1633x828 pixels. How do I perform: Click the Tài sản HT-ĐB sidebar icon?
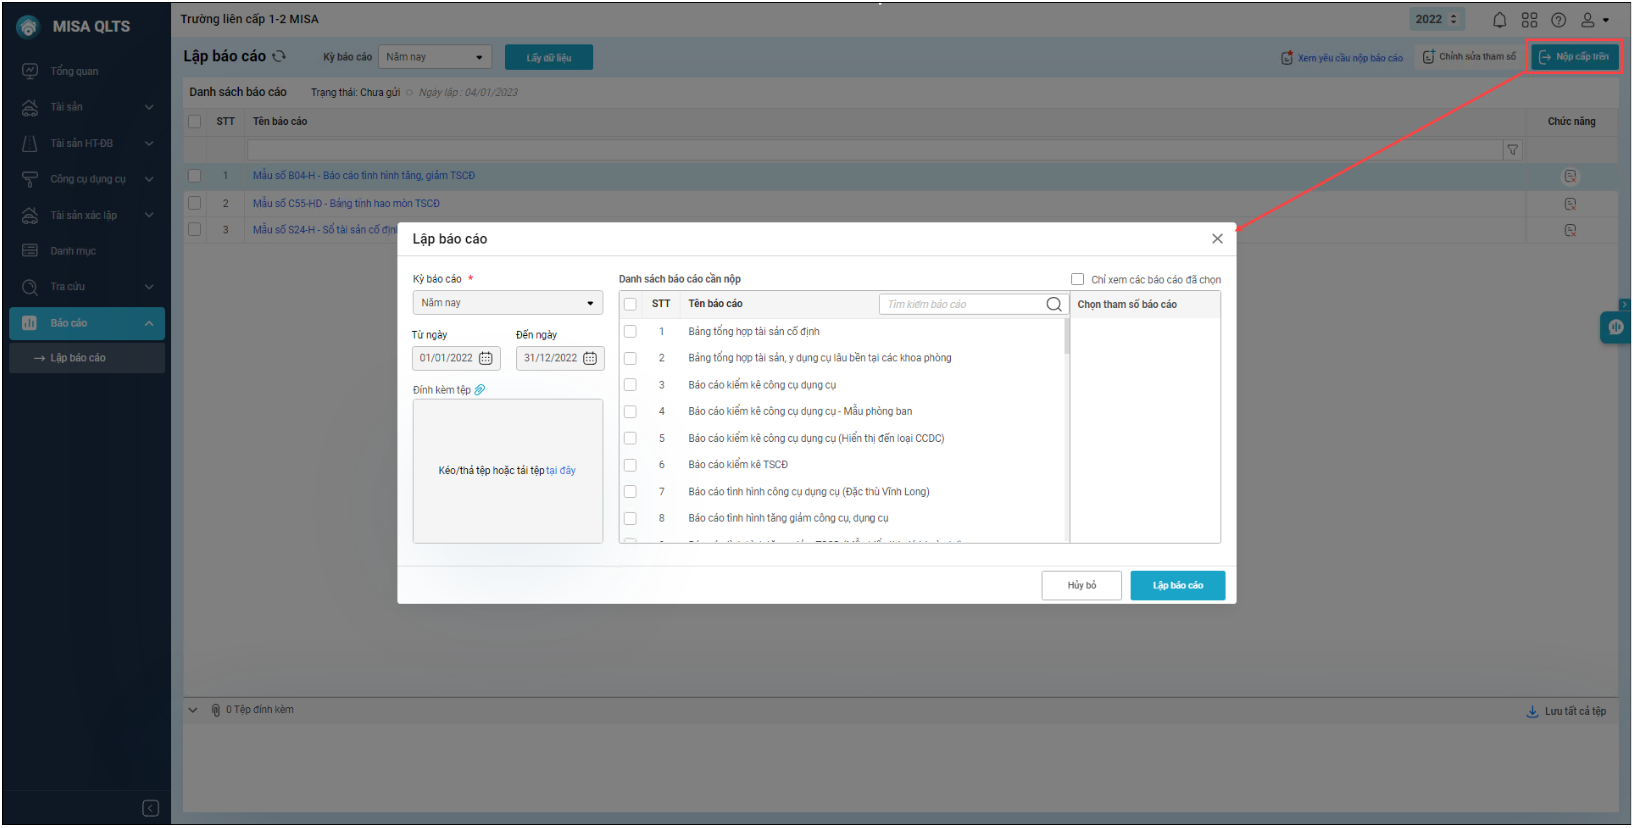(x=30, y=143)
